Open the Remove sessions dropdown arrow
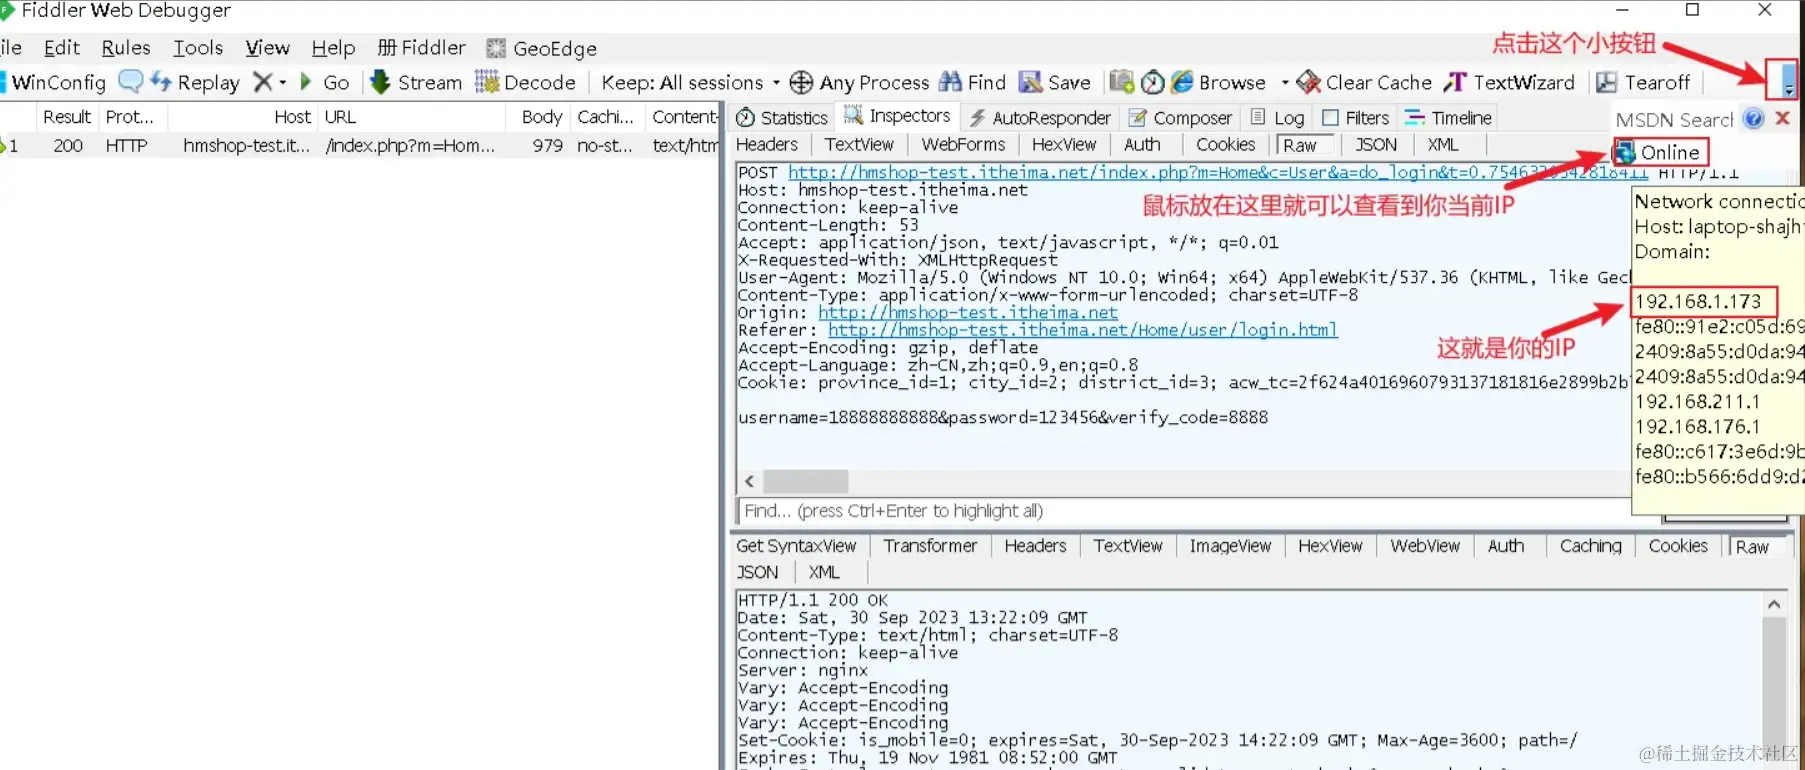The image size is (1805, 770). tap(283, 82)
